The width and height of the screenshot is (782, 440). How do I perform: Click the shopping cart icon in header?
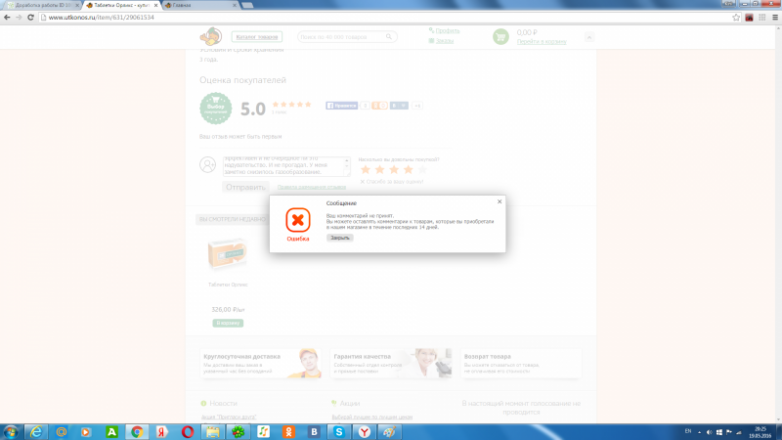500,37
